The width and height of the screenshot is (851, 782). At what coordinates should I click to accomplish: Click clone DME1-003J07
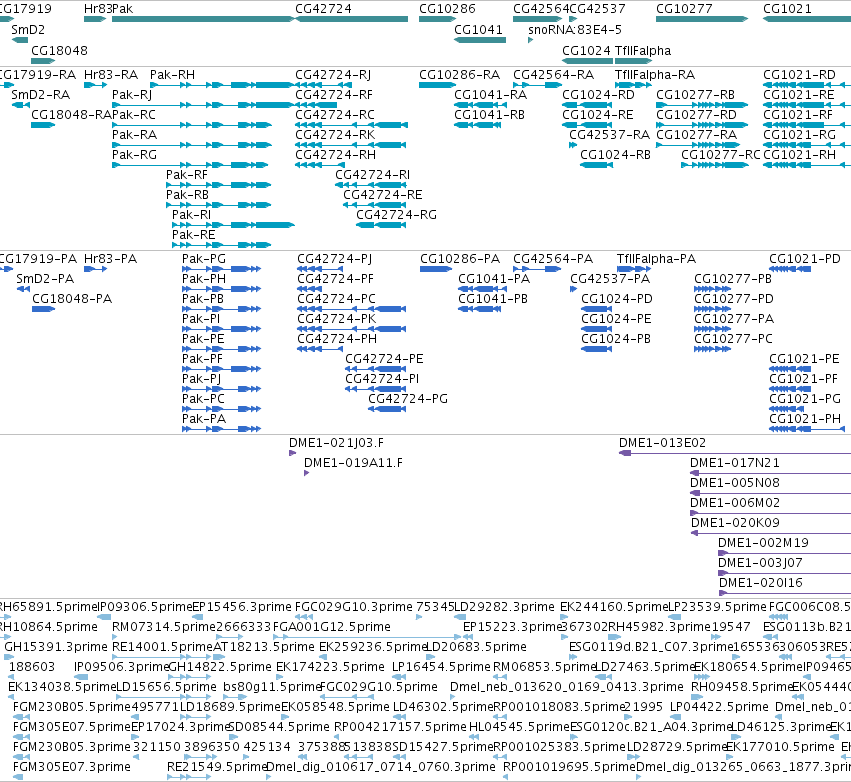click(x=760, y=563)
